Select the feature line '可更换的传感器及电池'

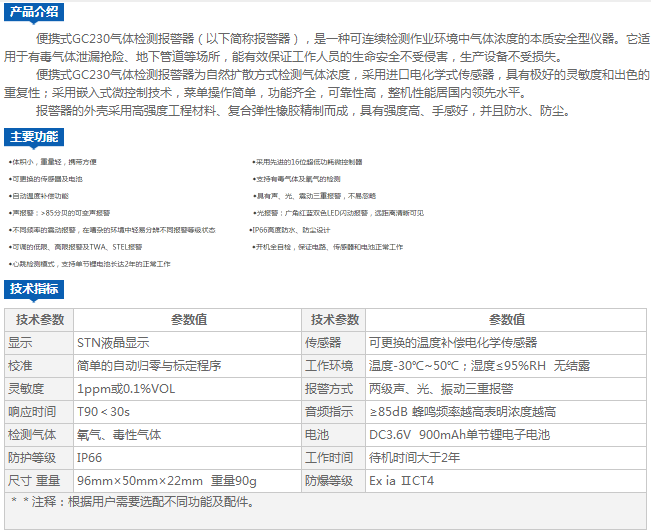click(46, 179)
